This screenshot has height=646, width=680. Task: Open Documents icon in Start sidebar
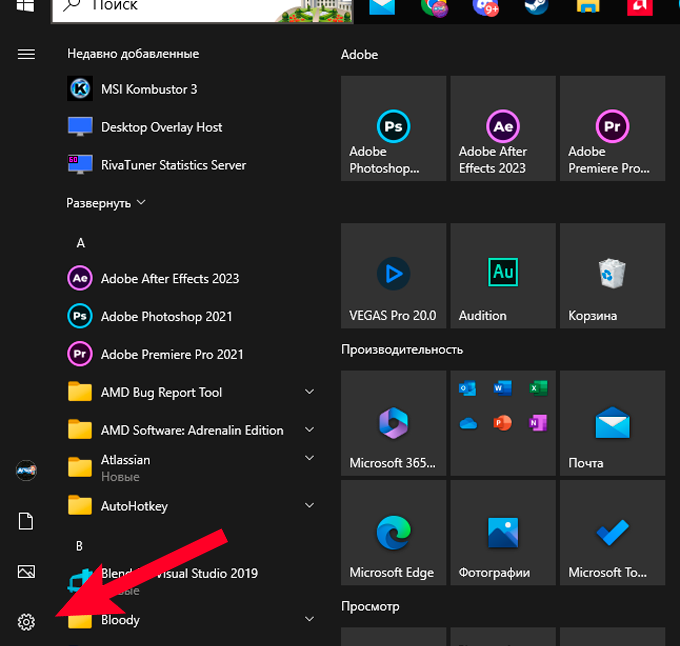26,521
